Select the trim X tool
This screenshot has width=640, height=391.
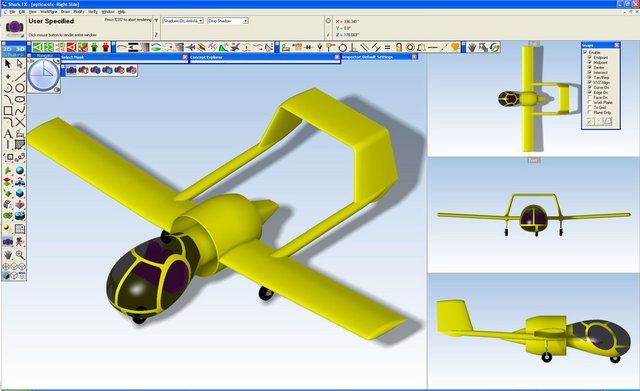coord(20,122)
